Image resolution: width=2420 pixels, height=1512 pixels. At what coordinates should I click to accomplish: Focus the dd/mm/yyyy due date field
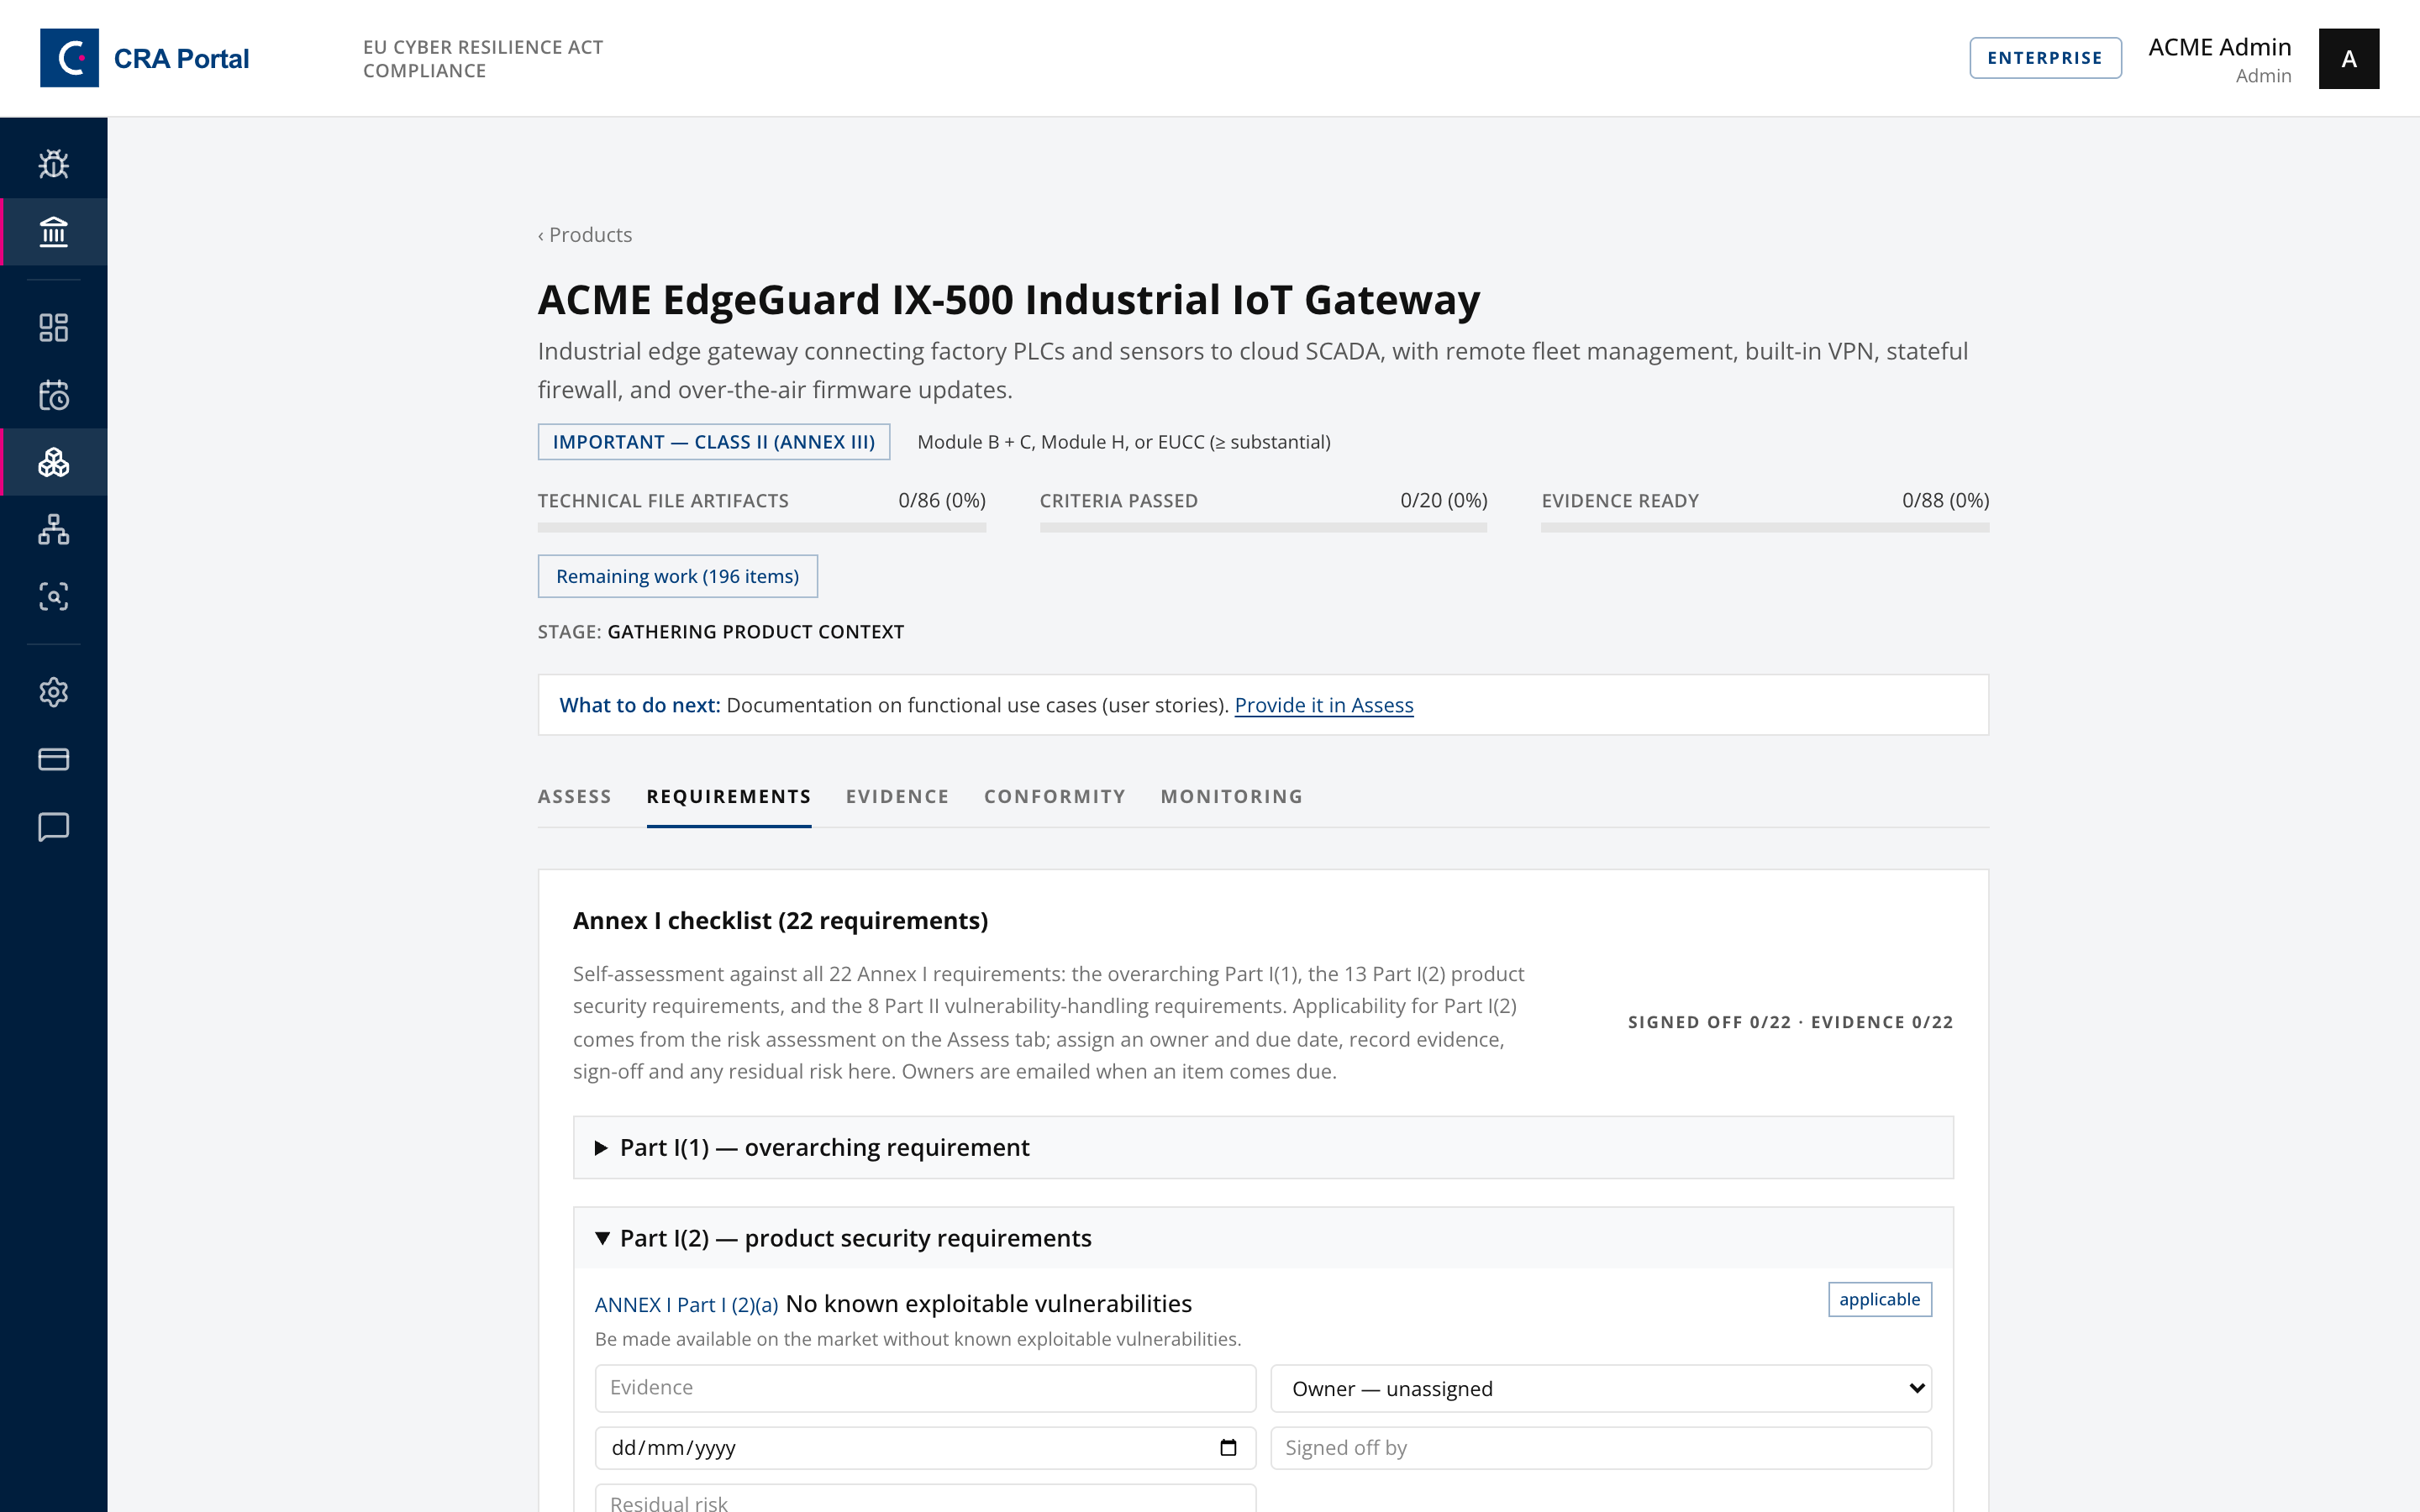(925, 1447)
